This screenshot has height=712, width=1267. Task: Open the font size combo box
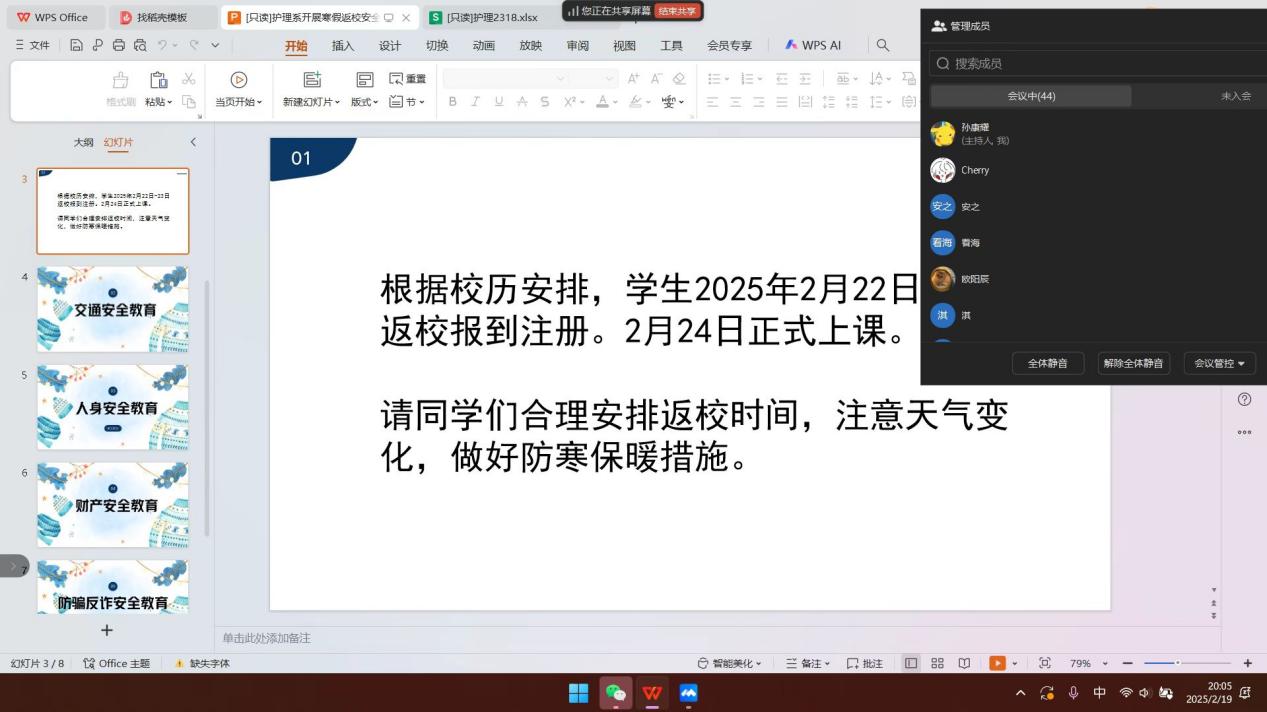coord(594,79)
